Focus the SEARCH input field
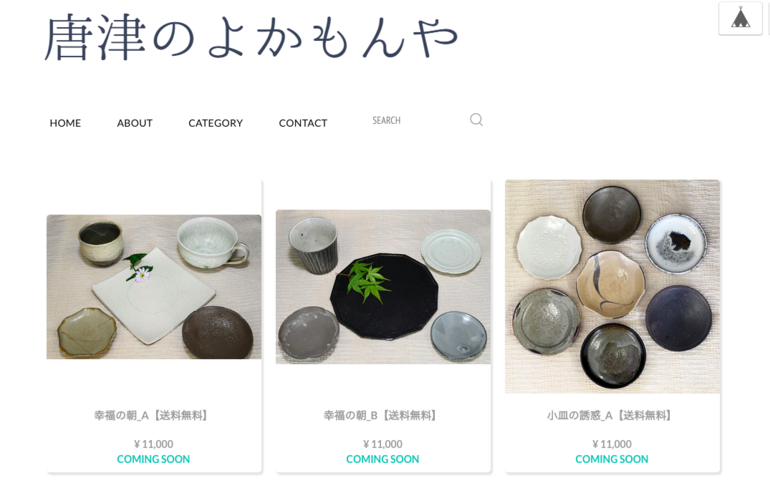This screenshot has width=770, height=483. coord(417,120)
